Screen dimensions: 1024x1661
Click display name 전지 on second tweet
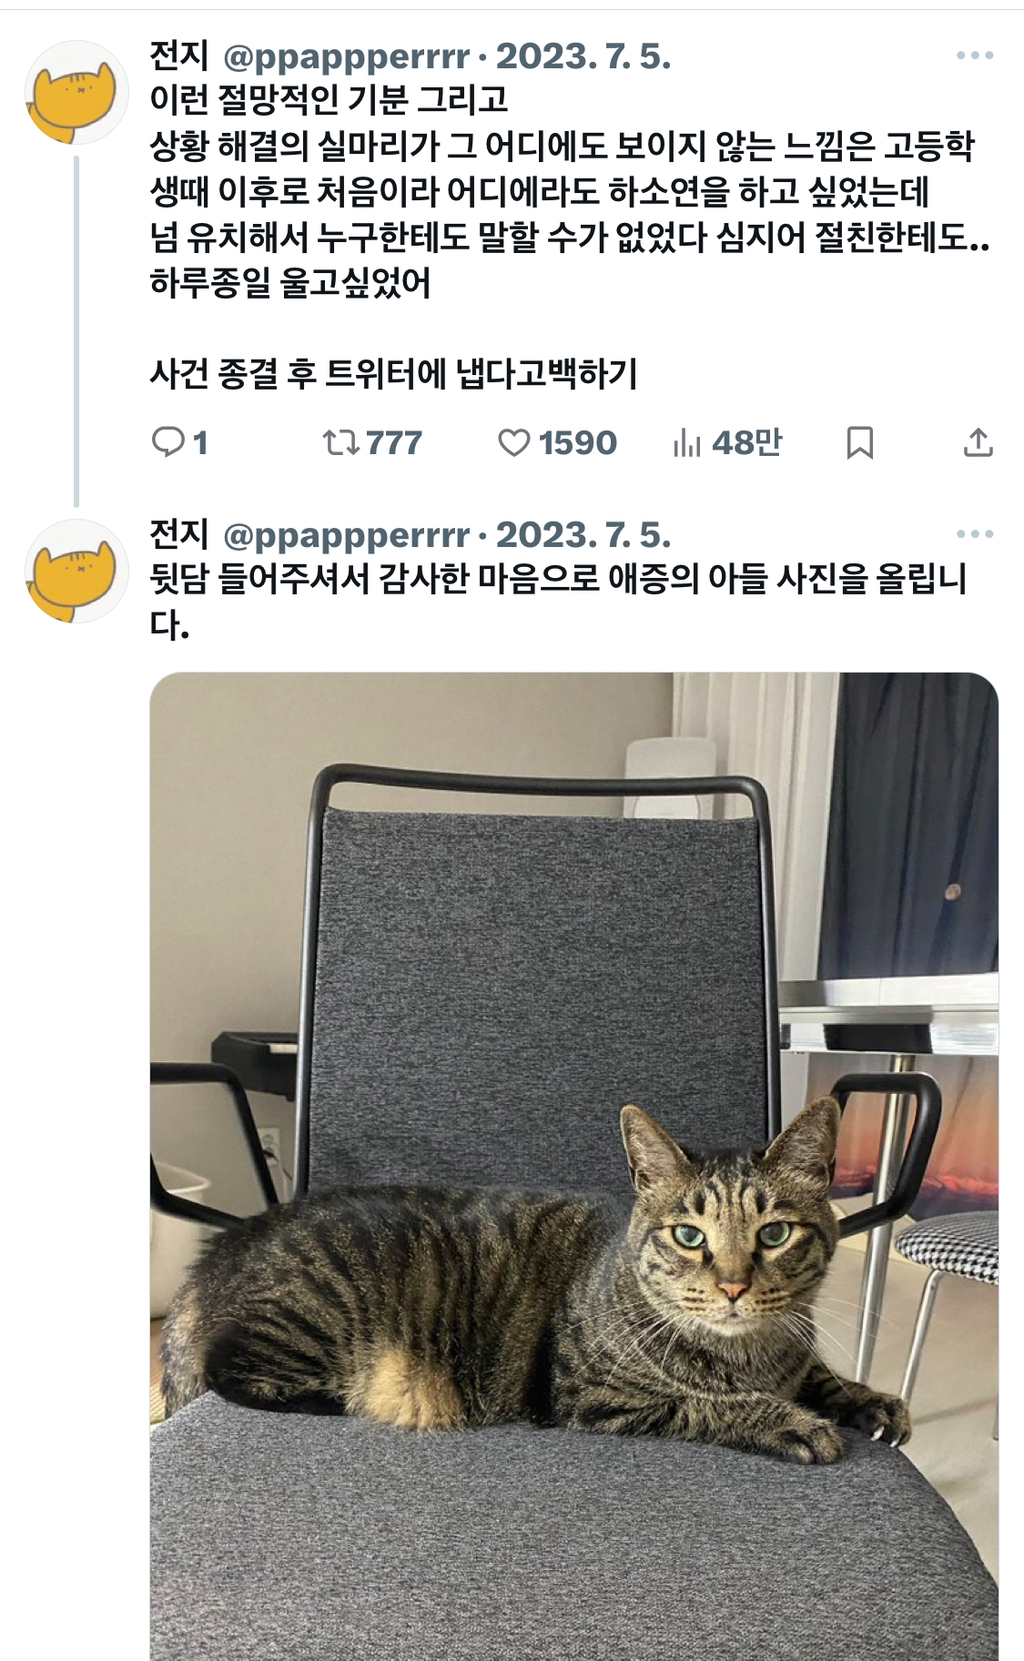(x=179, y=534)
